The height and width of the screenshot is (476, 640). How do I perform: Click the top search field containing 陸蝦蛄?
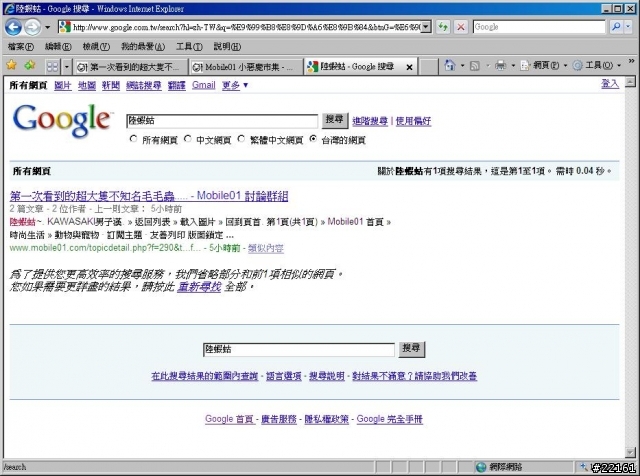(x=222, y=121)
